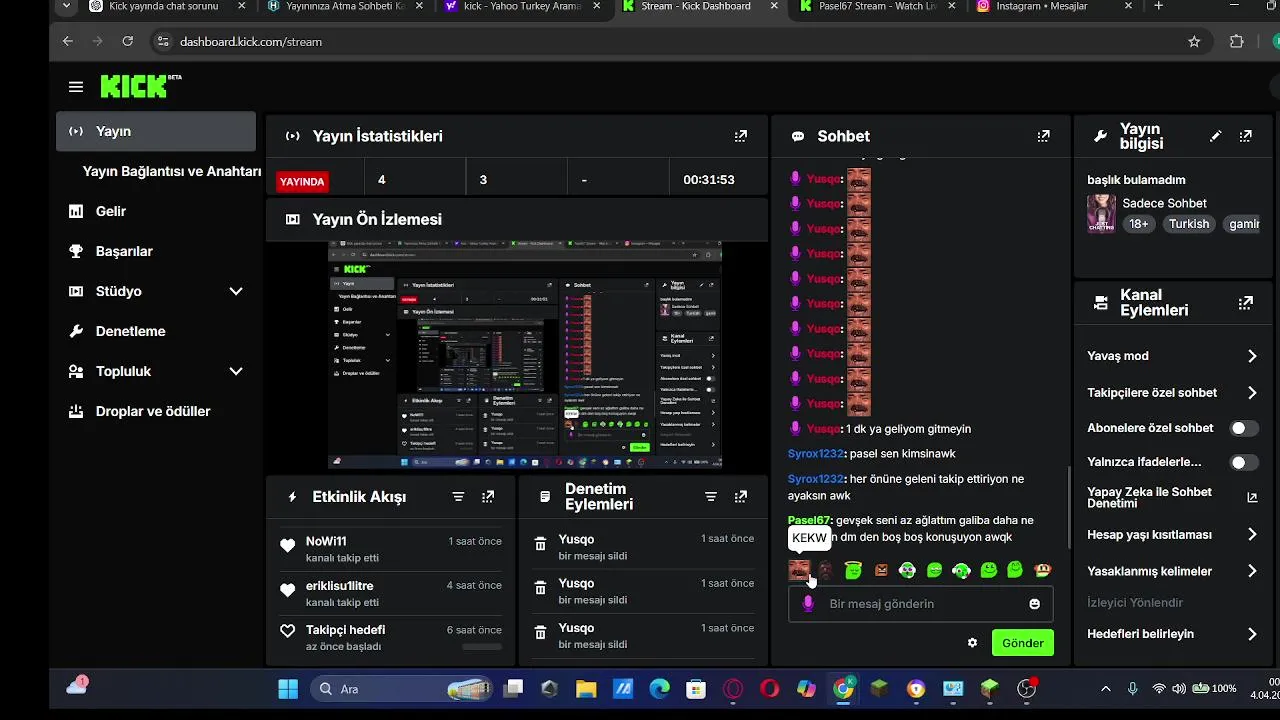Click the Takipçi hedefi progress bar
Screen dimensions: 1280x720
(482, 647)
